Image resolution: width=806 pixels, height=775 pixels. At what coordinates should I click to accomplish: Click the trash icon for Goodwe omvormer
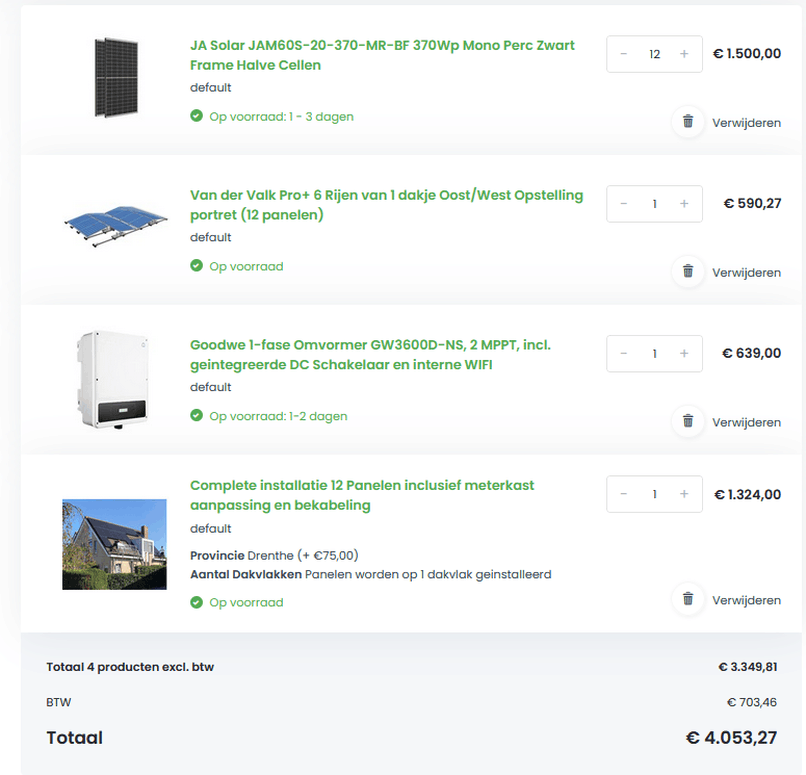point(687,422)
